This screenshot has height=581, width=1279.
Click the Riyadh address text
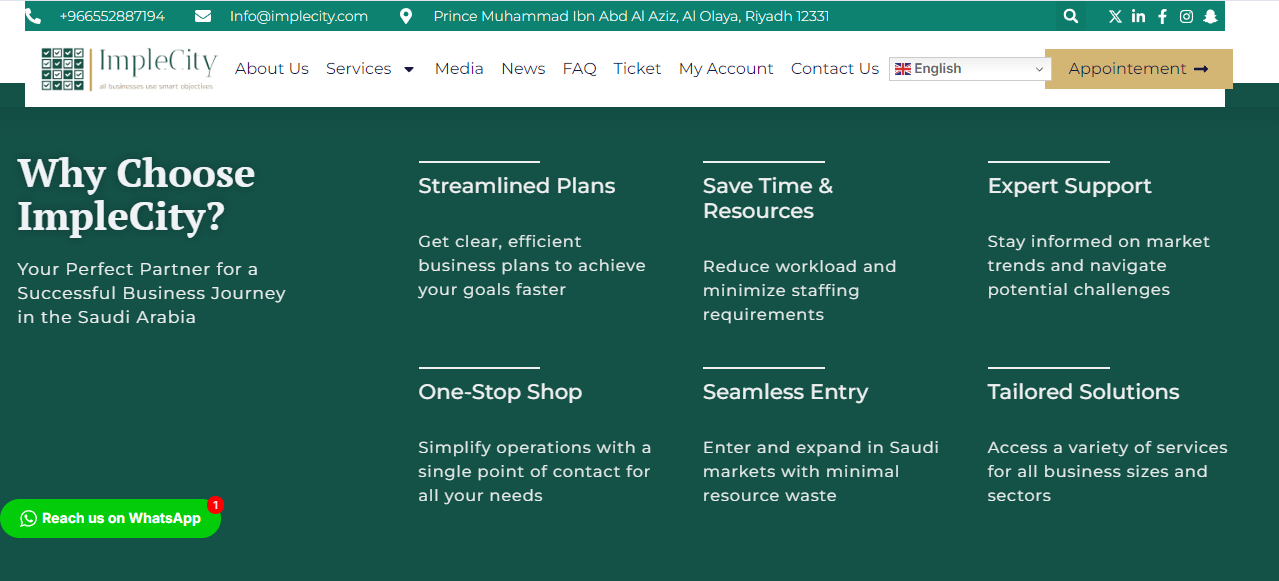[631, 16]
